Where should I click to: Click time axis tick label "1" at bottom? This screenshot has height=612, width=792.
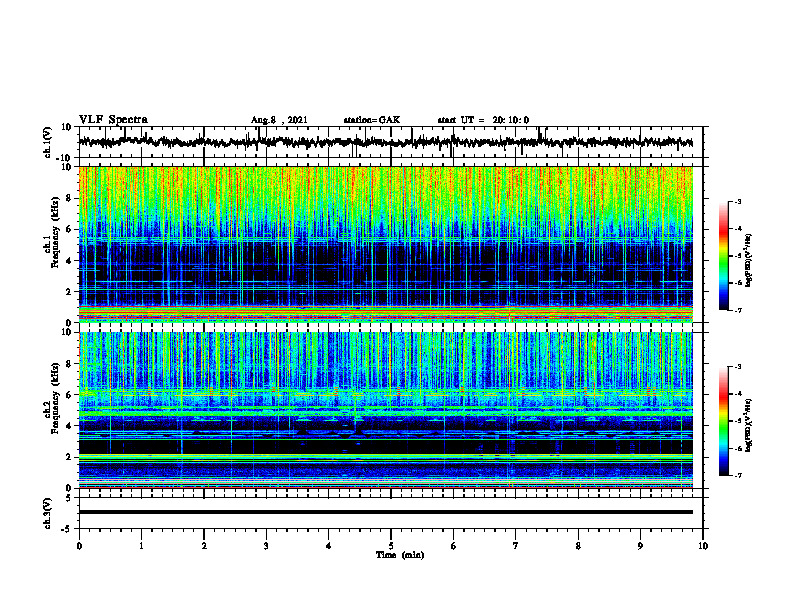point(141,546)
